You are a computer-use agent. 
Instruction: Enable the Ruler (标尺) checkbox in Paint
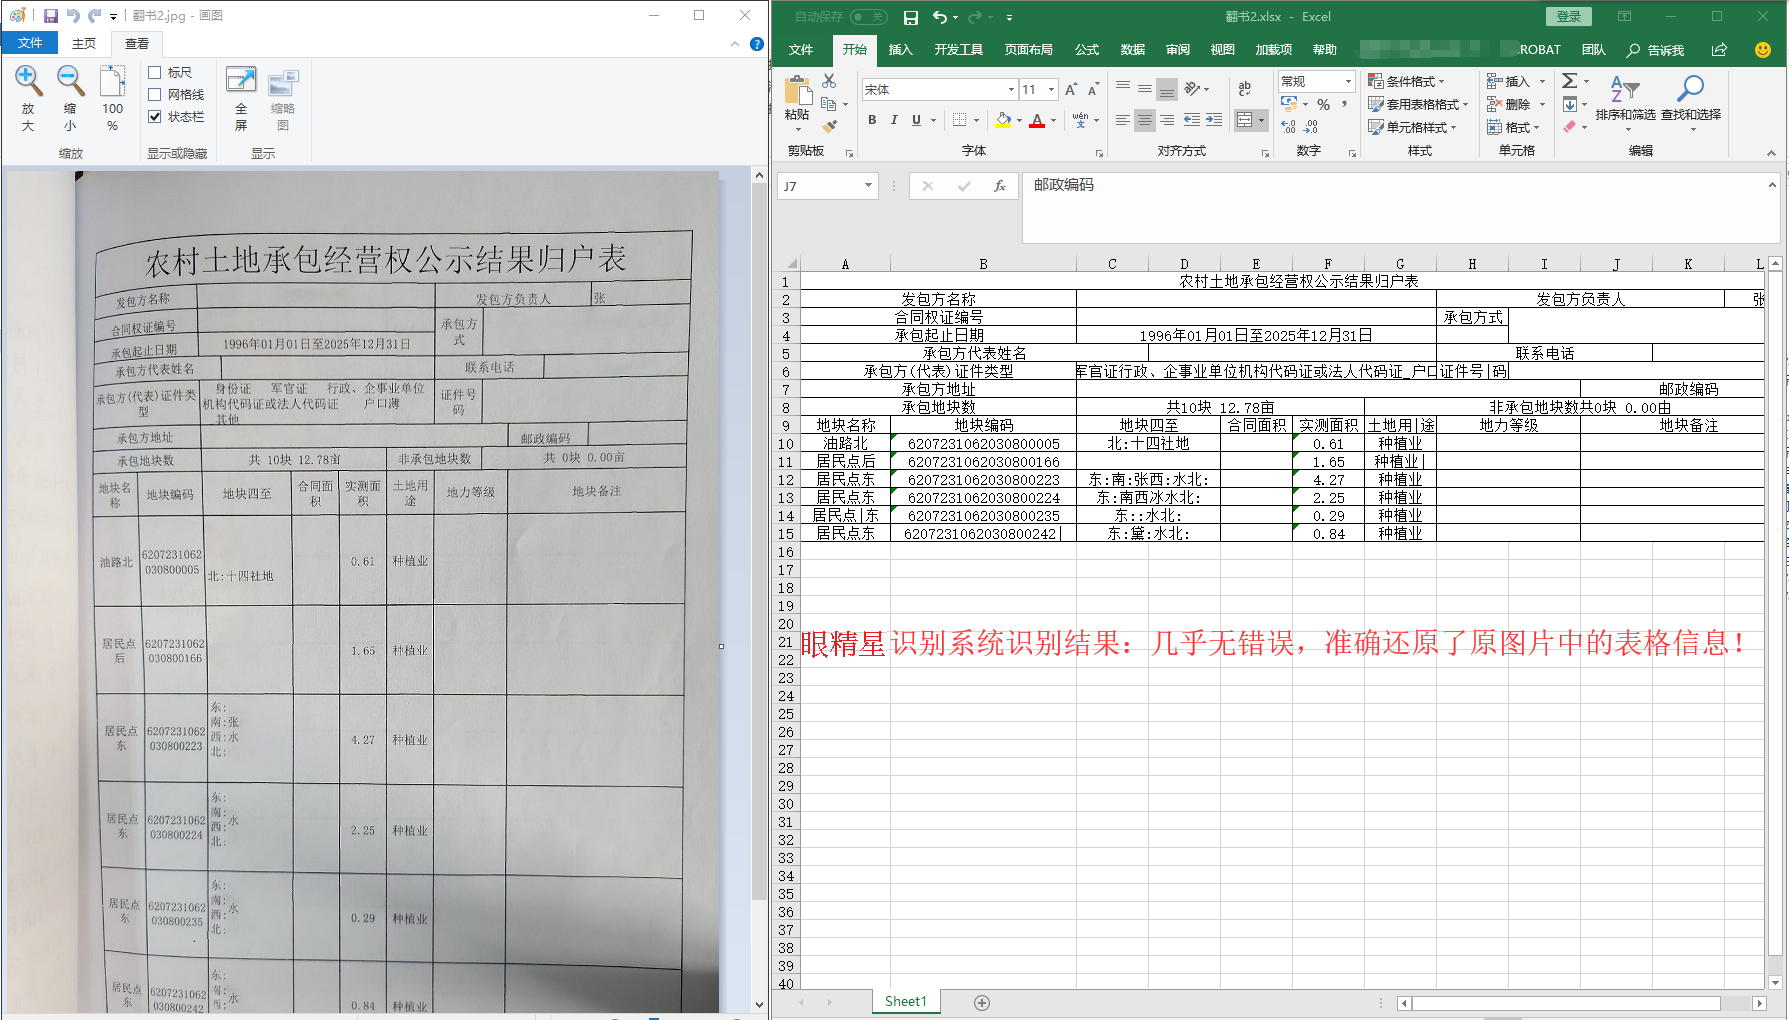coord(155,72)
